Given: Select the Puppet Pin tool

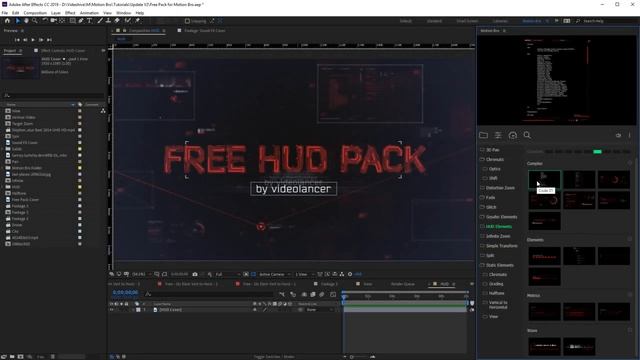Looking at the screenshot, I should click(x=138, y=20).
